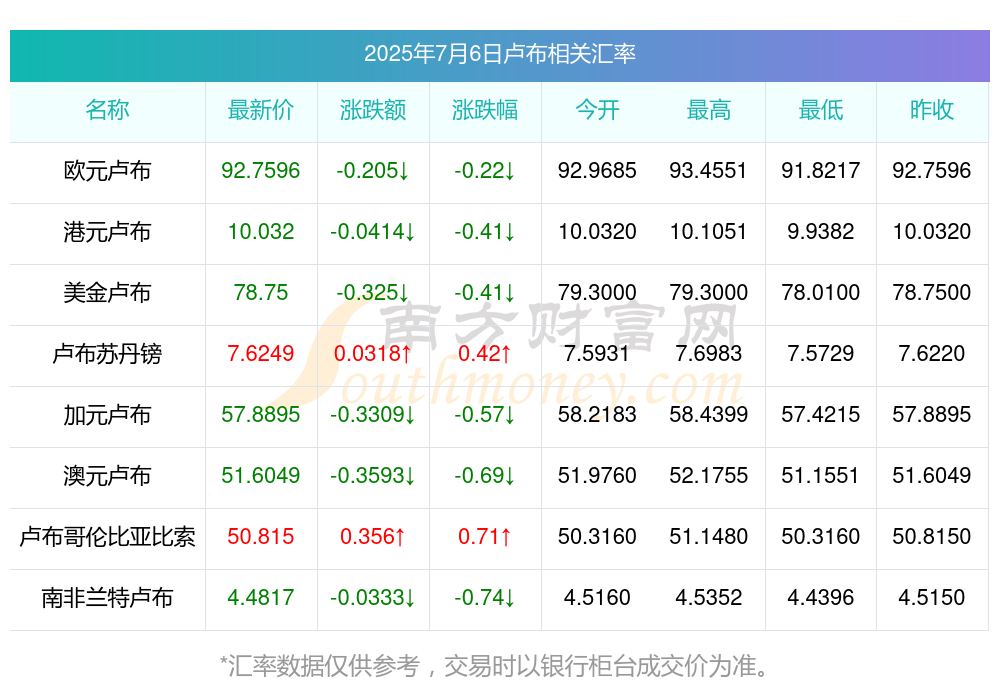
Task: Select the 涨跌幅 column header
Action: click(x=485, y=110)
